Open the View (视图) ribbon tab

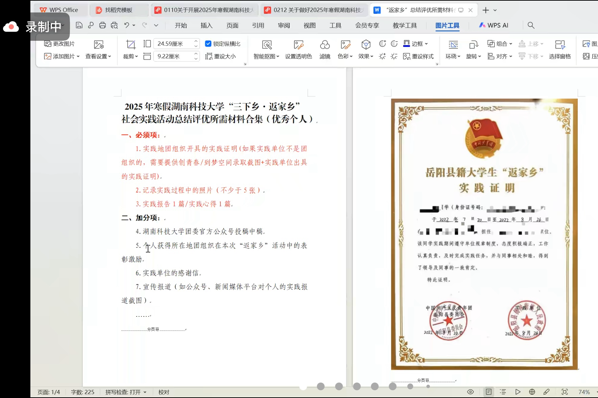click(310, 25)
